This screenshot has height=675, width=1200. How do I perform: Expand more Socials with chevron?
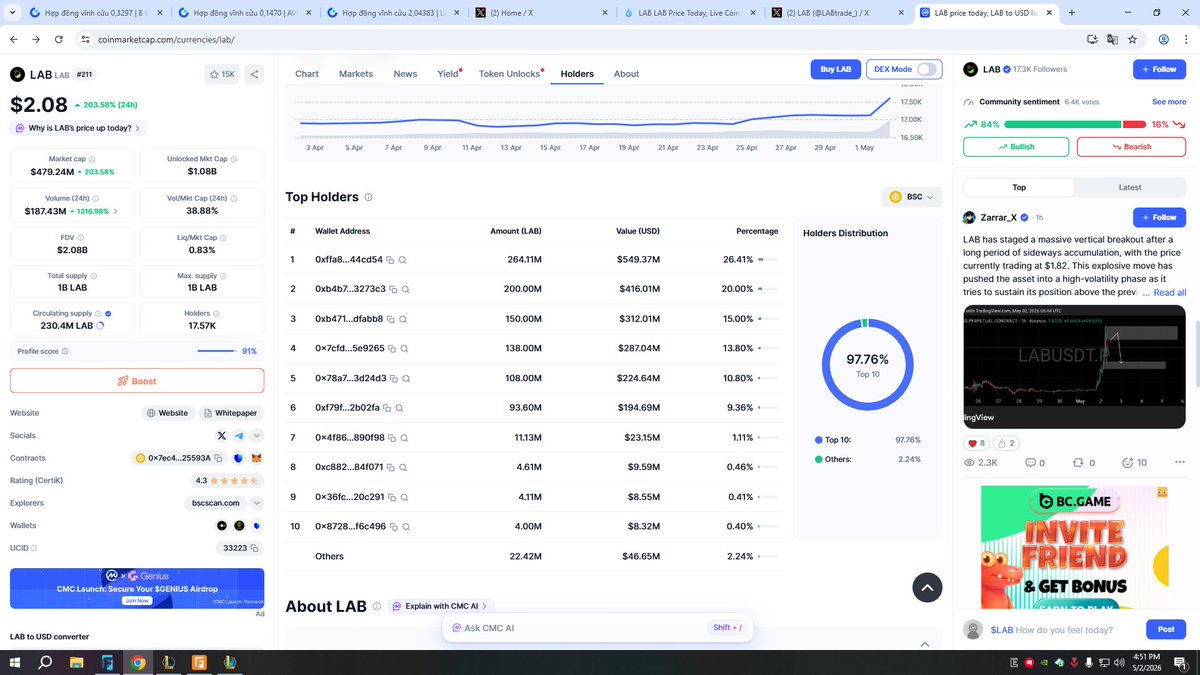pyautogui.click(x=257, y=436)
